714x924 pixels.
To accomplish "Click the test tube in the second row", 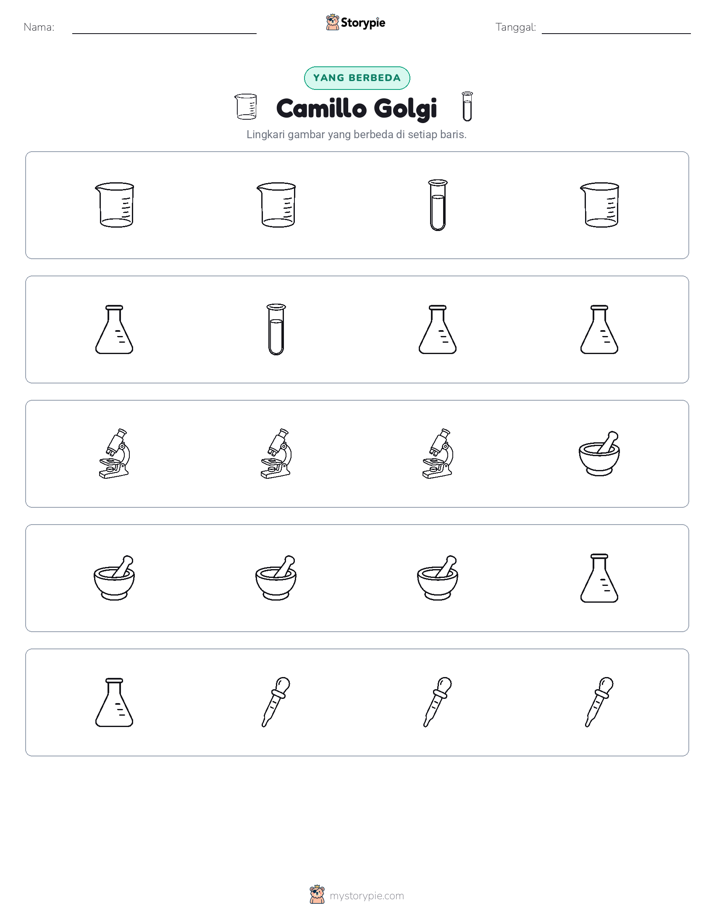I will (276, 329).
